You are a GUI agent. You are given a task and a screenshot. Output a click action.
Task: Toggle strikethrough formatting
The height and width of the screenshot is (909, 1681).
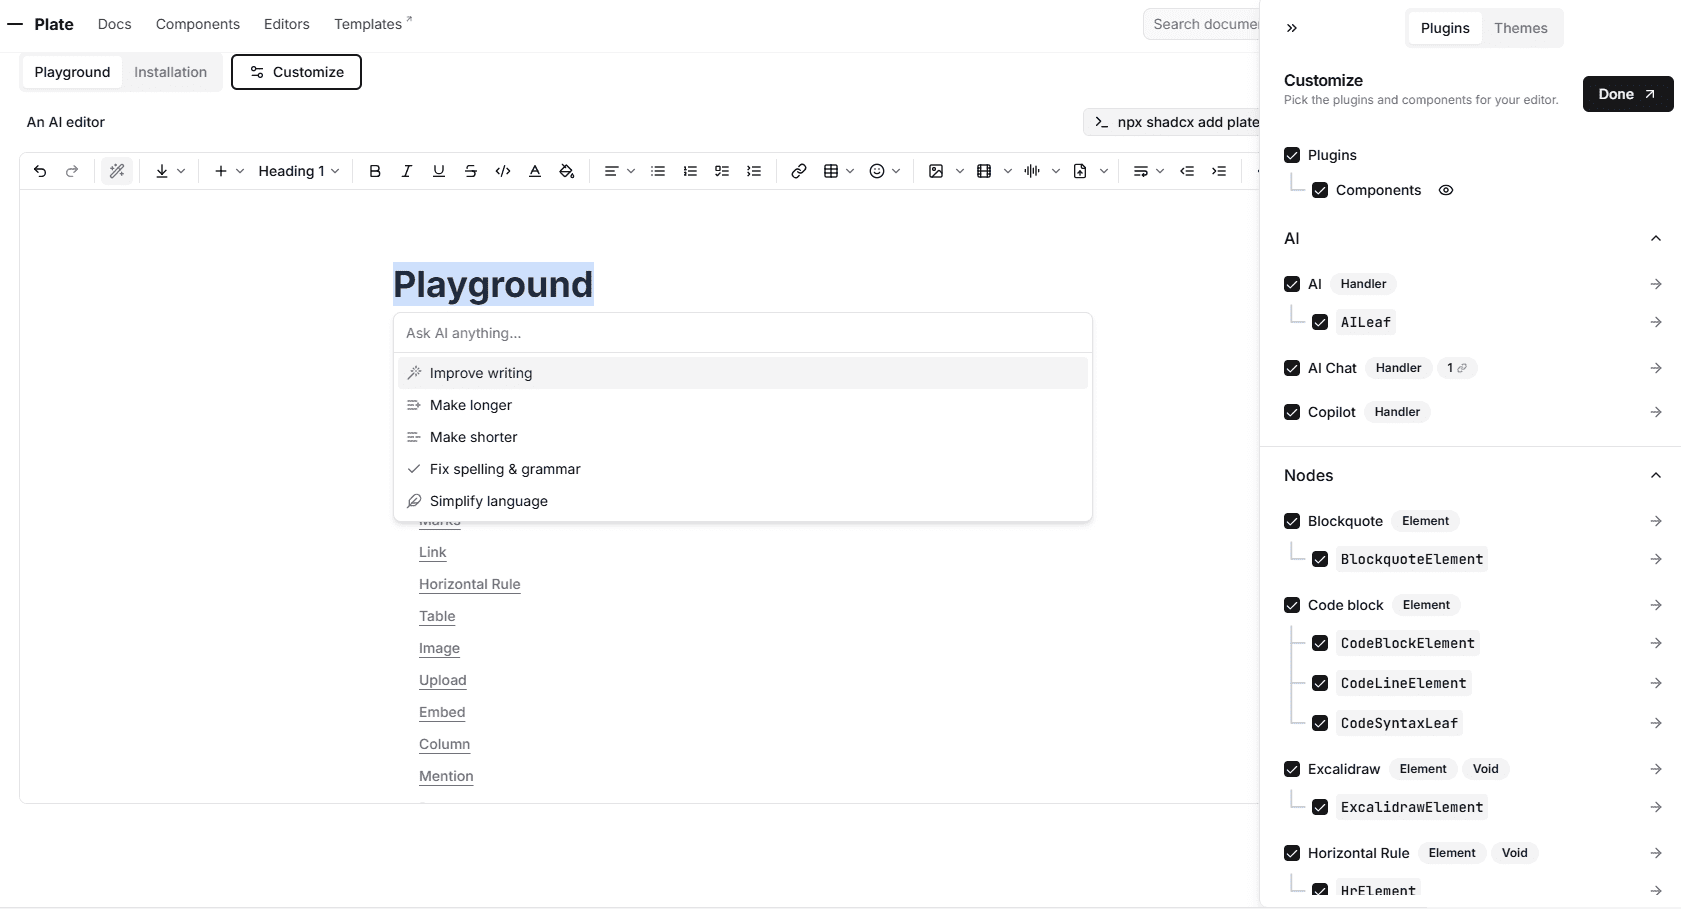pyautogui.click(x=471, y=171)
